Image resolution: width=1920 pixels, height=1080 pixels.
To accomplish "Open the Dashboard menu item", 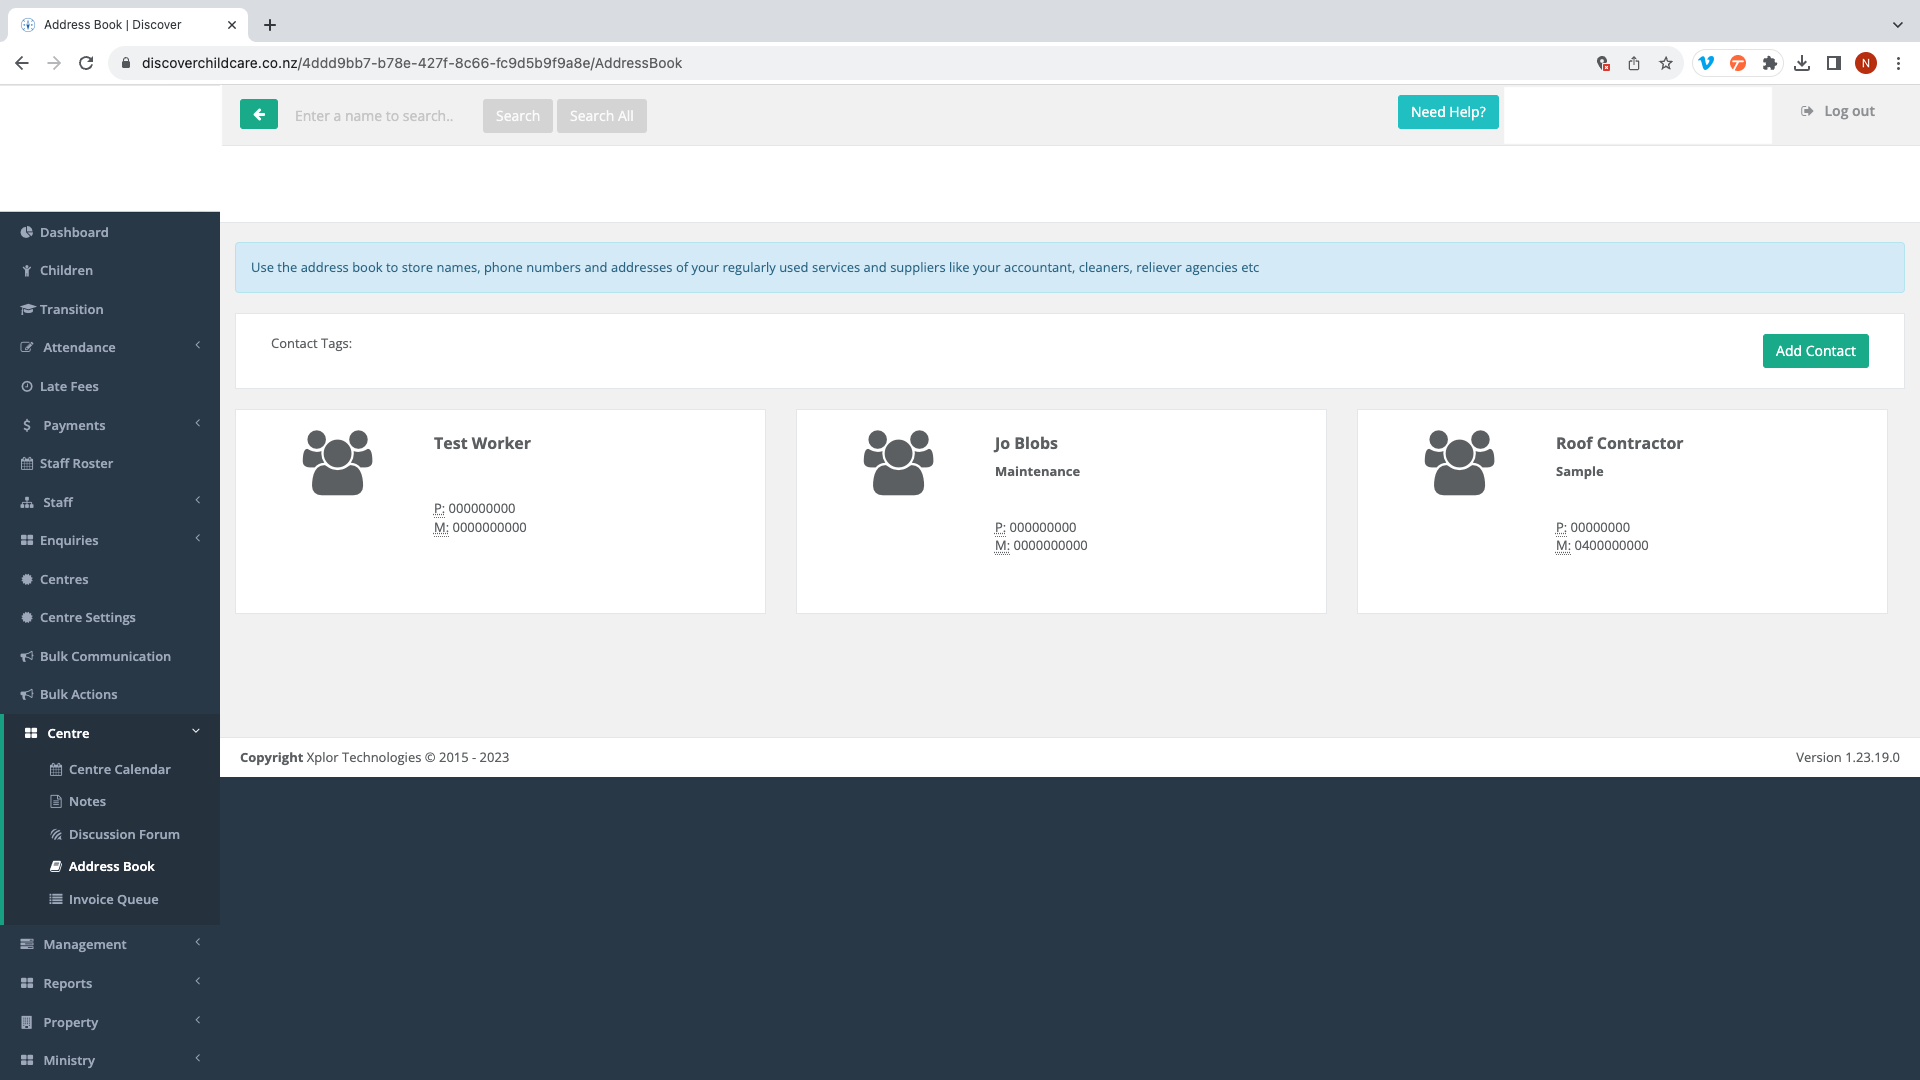I will [x=74, y=232].
